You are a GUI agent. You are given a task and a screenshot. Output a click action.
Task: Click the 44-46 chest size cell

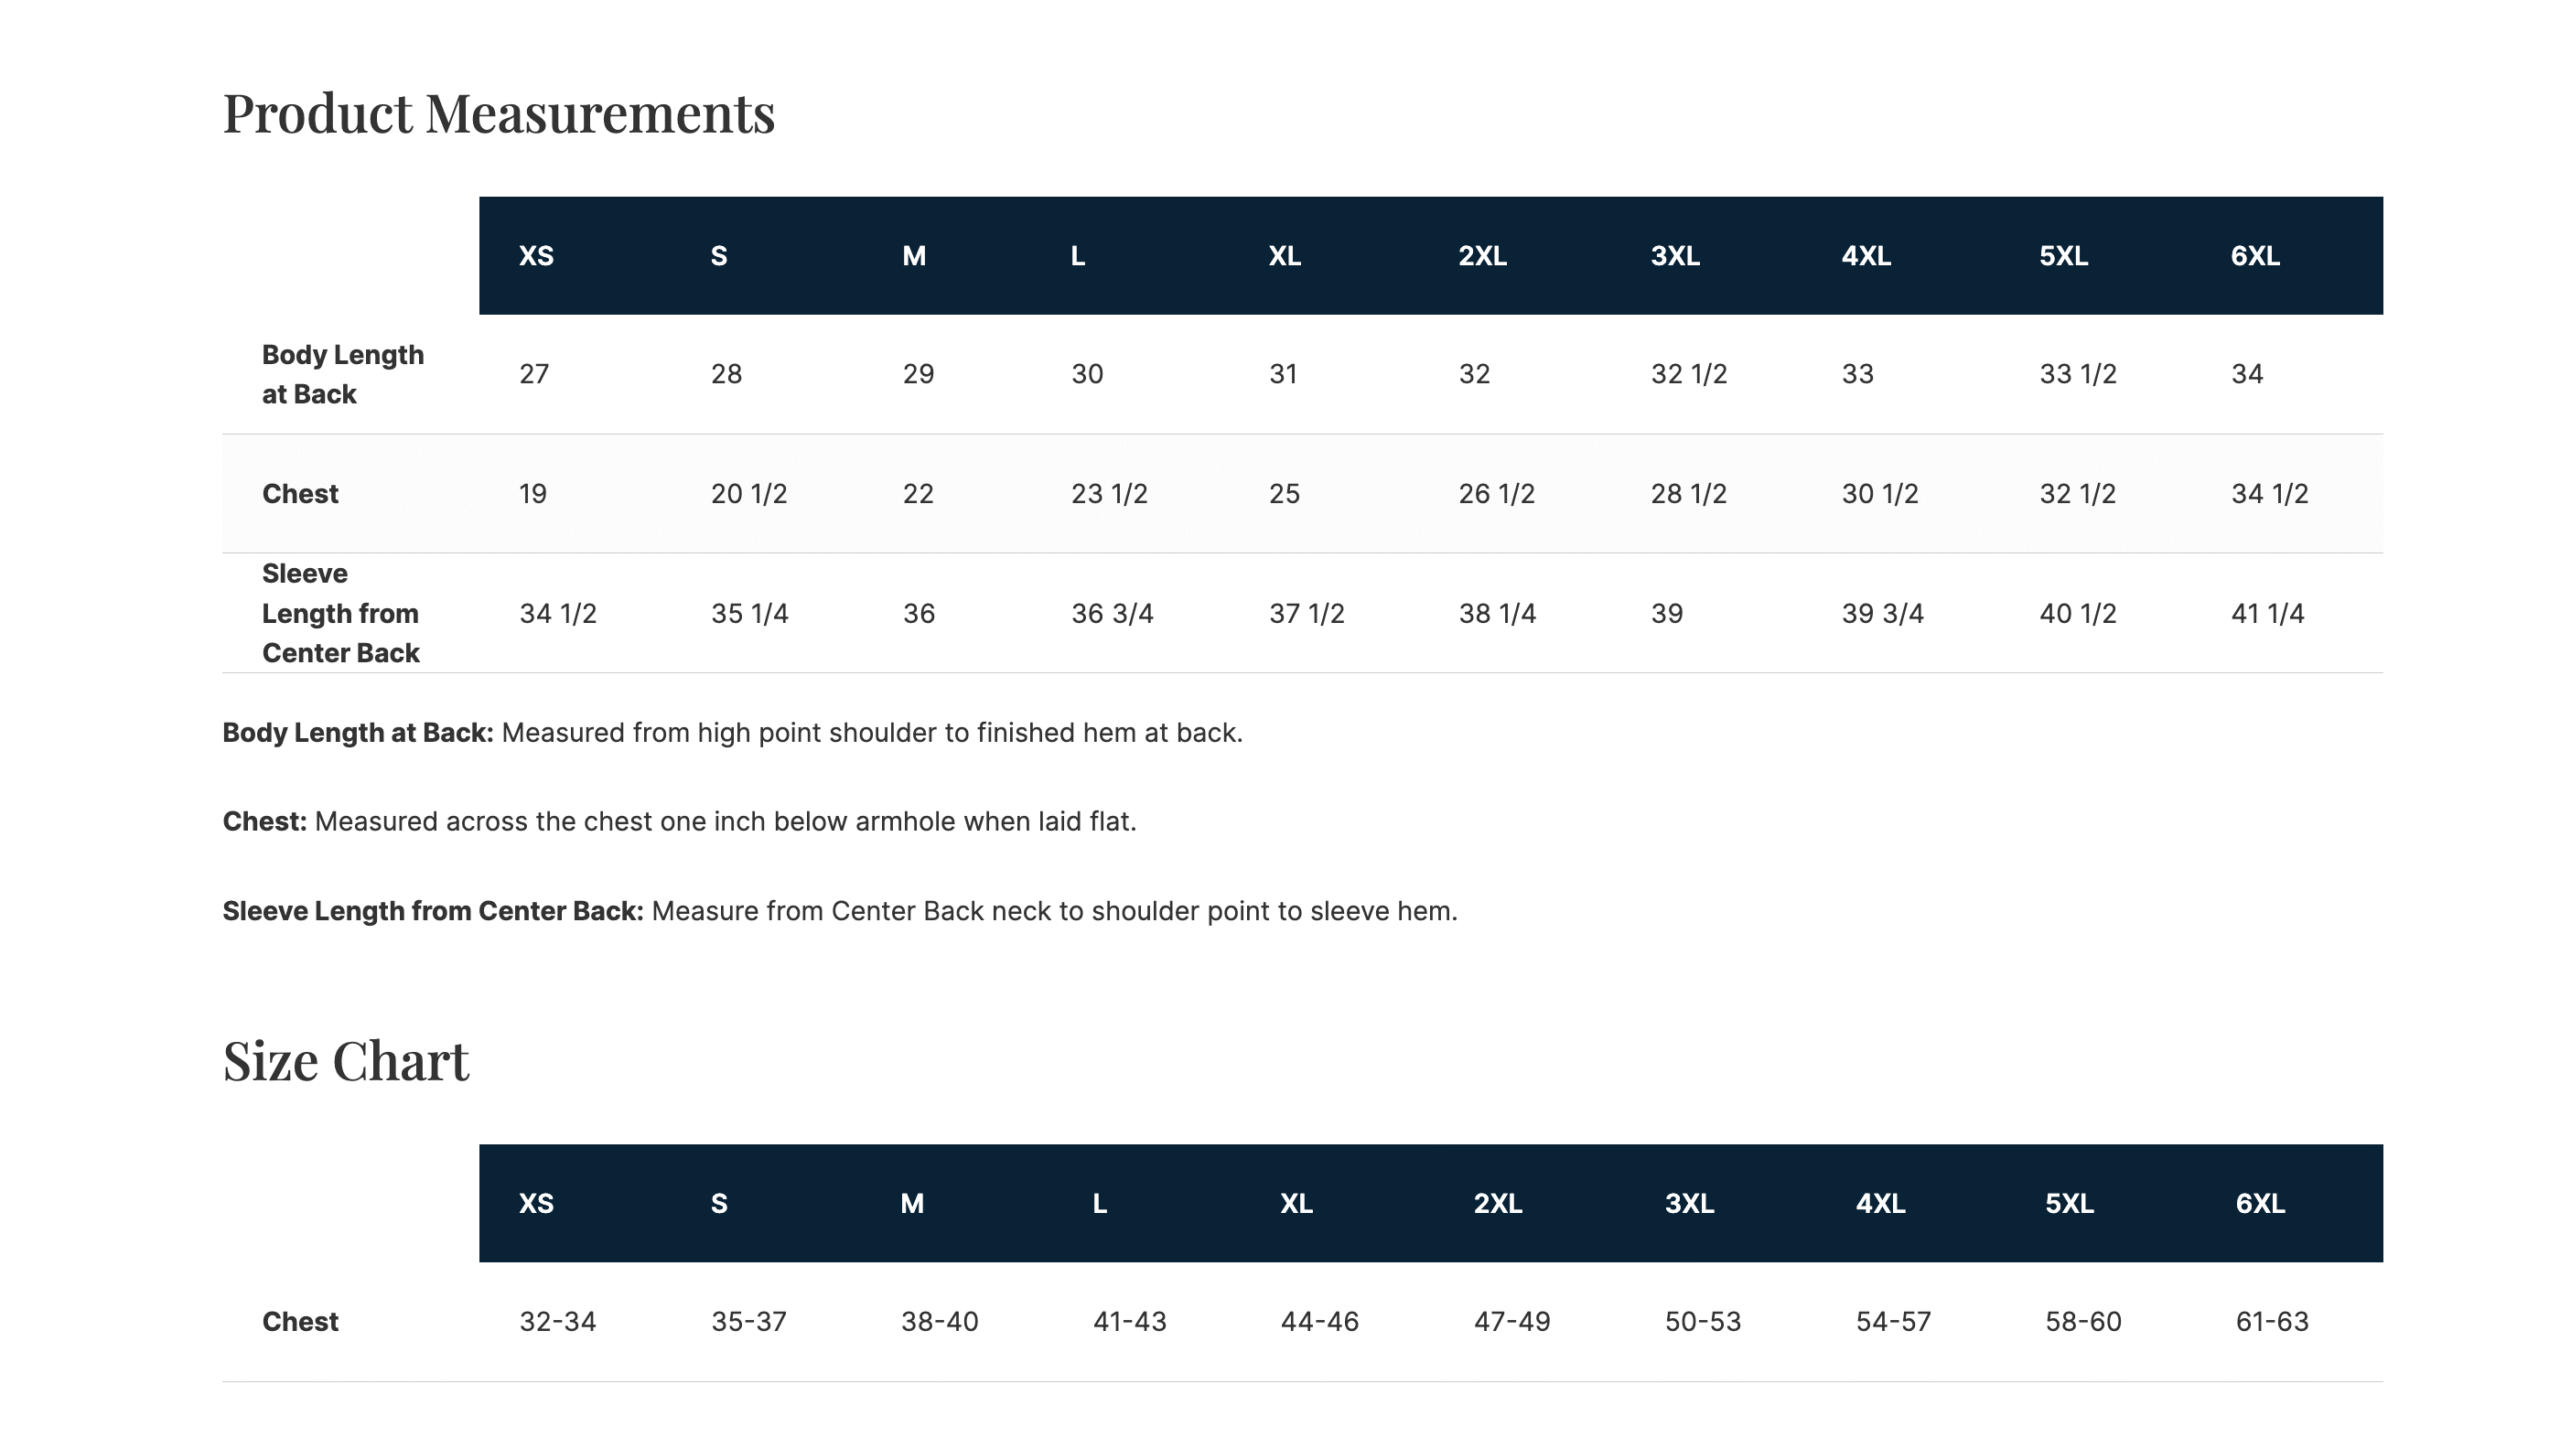[1319, 1322]
